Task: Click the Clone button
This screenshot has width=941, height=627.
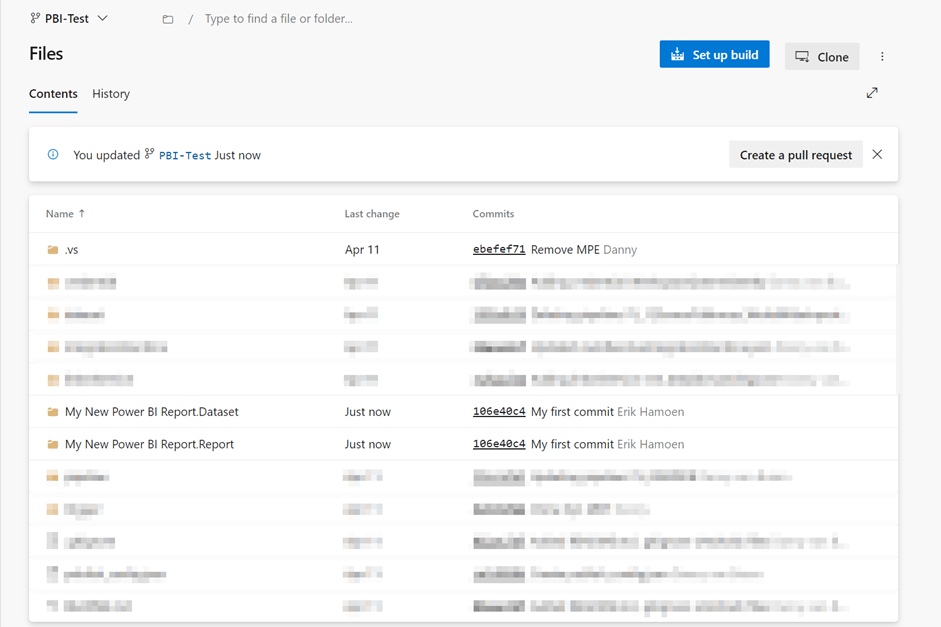Action: 822,57
